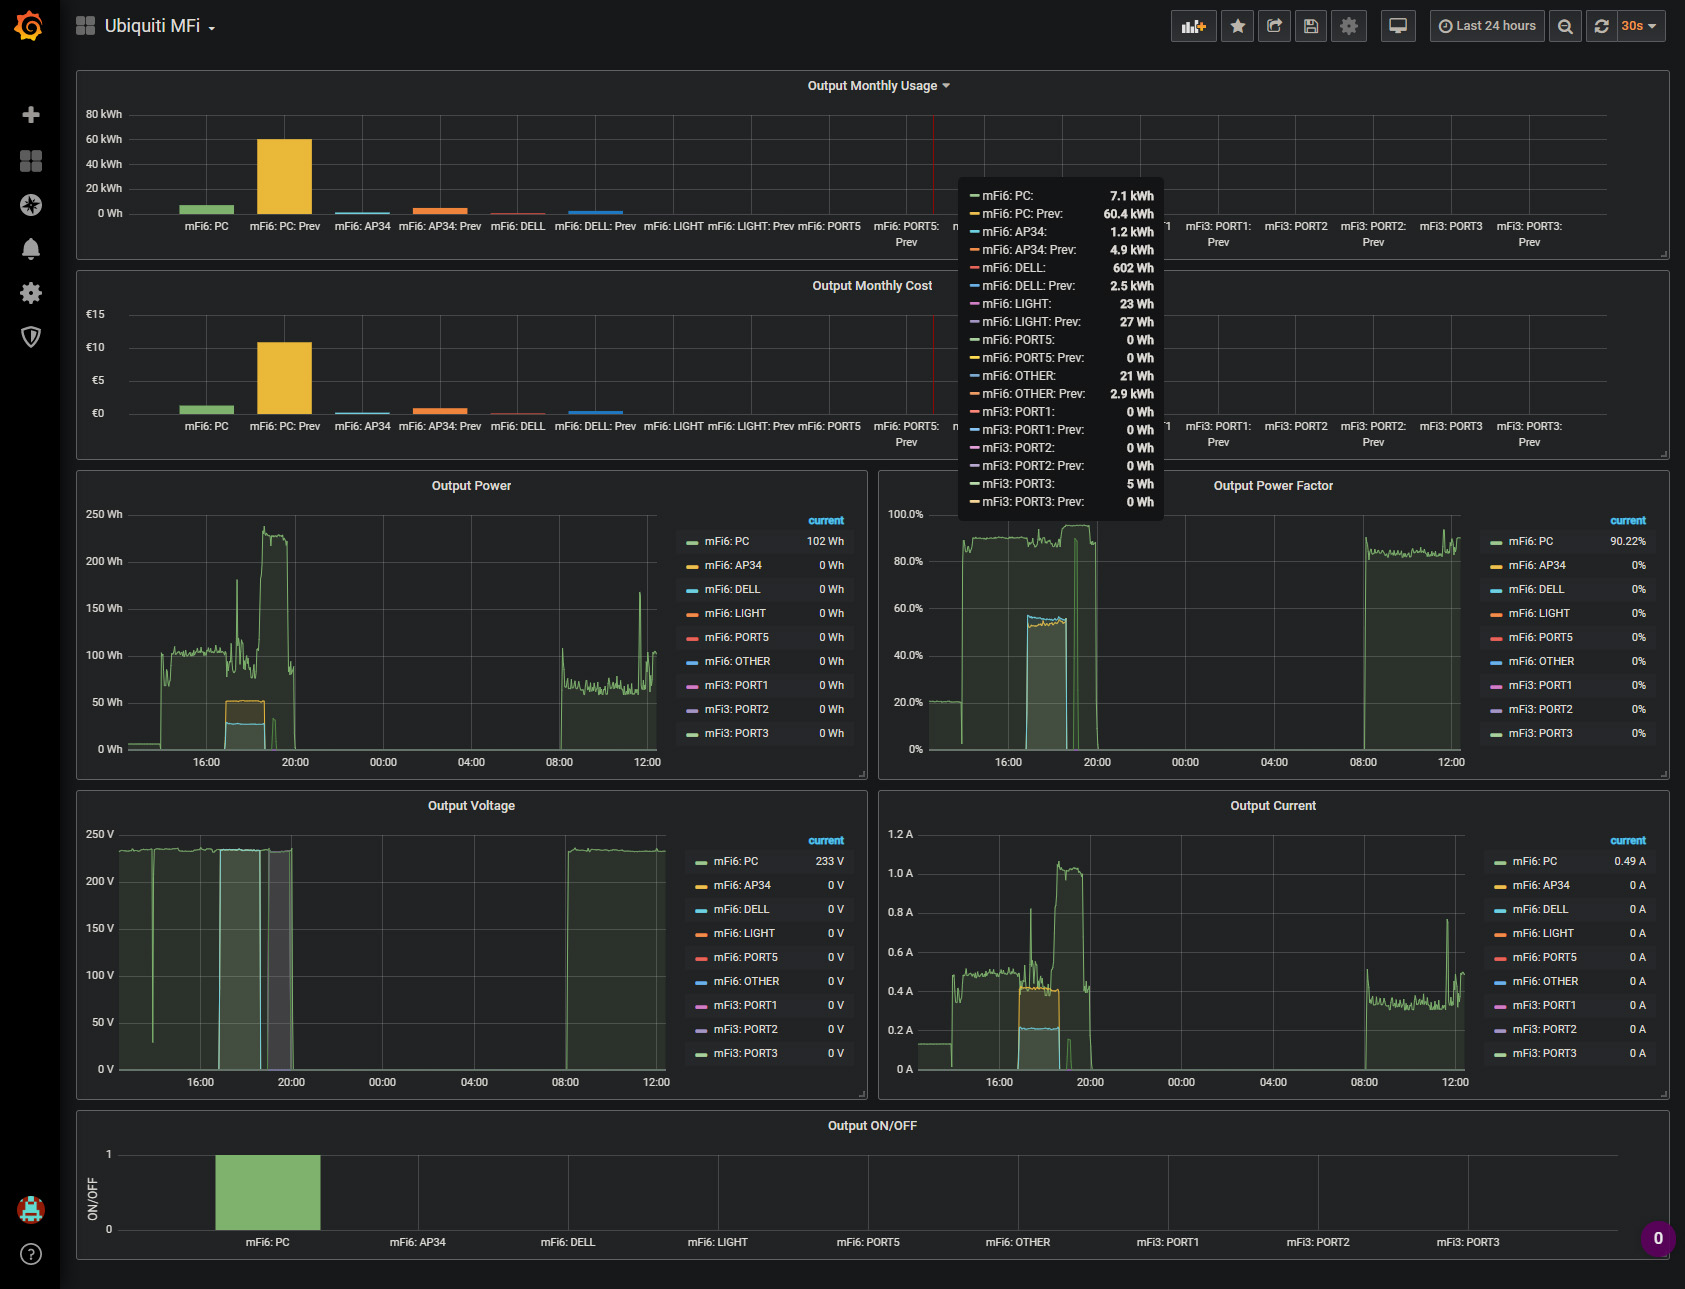Open the Help question mark icon

(x=31, y=1254)
